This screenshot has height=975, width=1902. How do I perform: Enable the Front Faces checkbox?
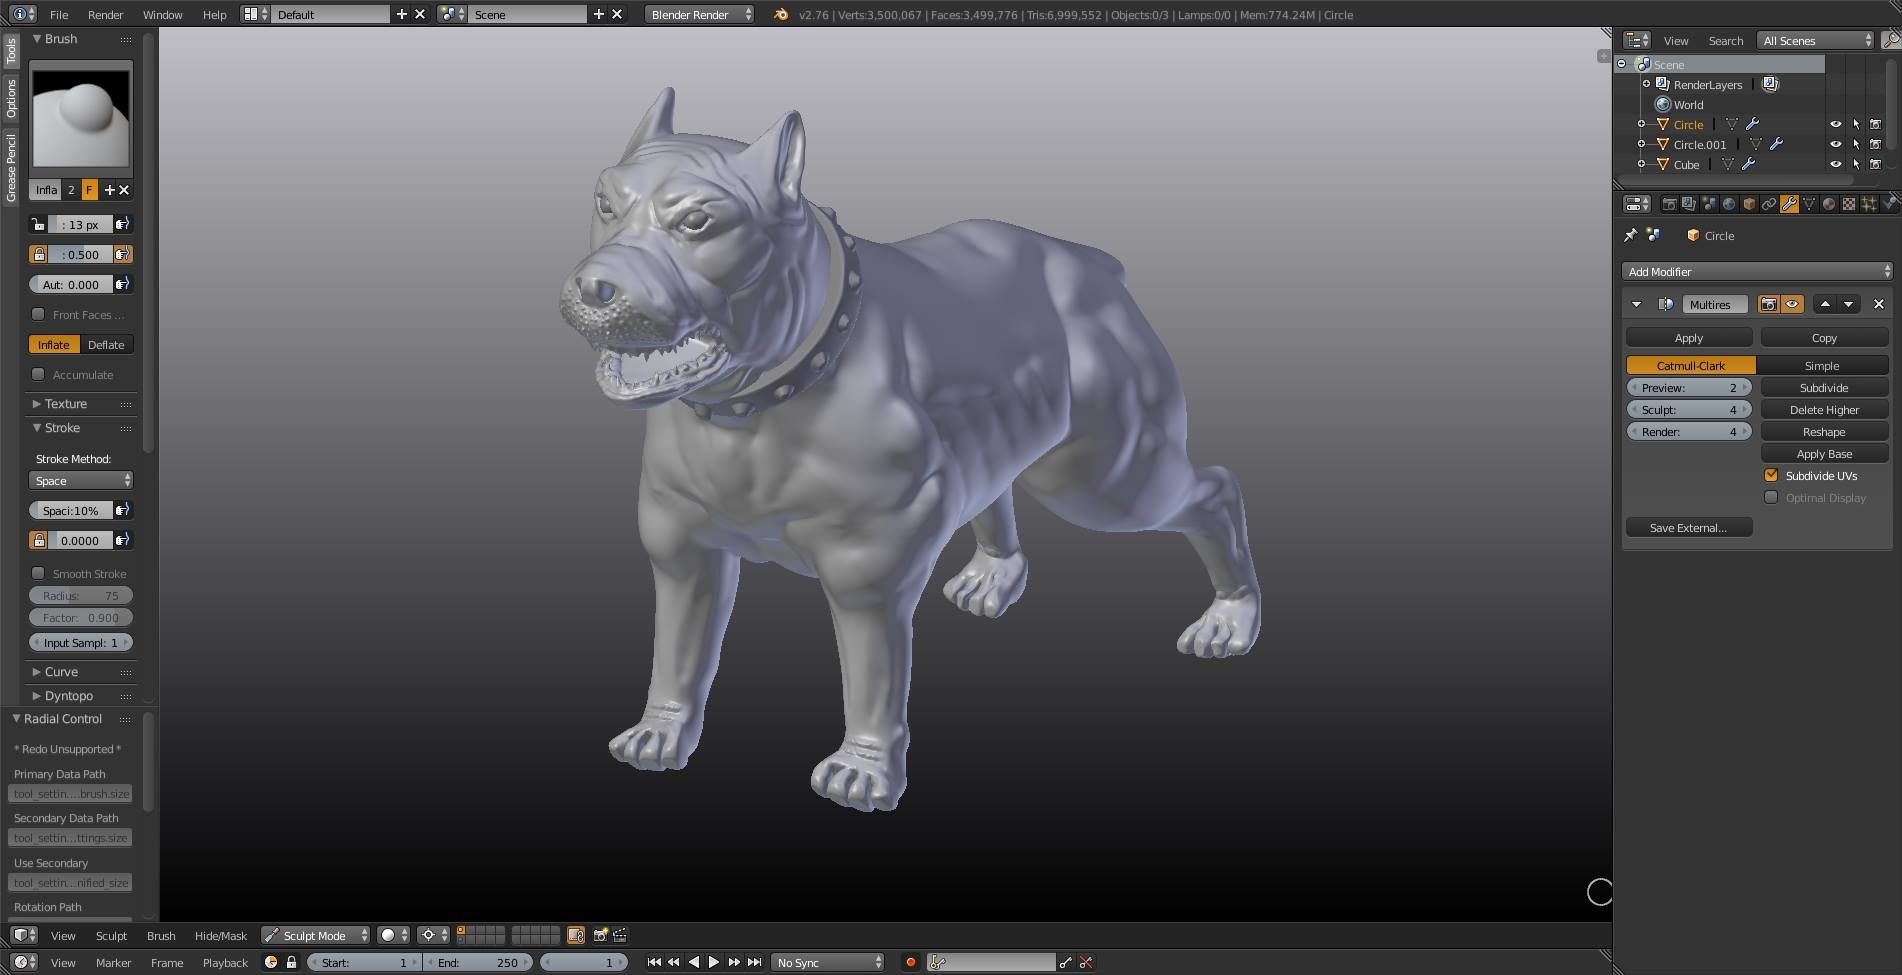click(38, 315)
